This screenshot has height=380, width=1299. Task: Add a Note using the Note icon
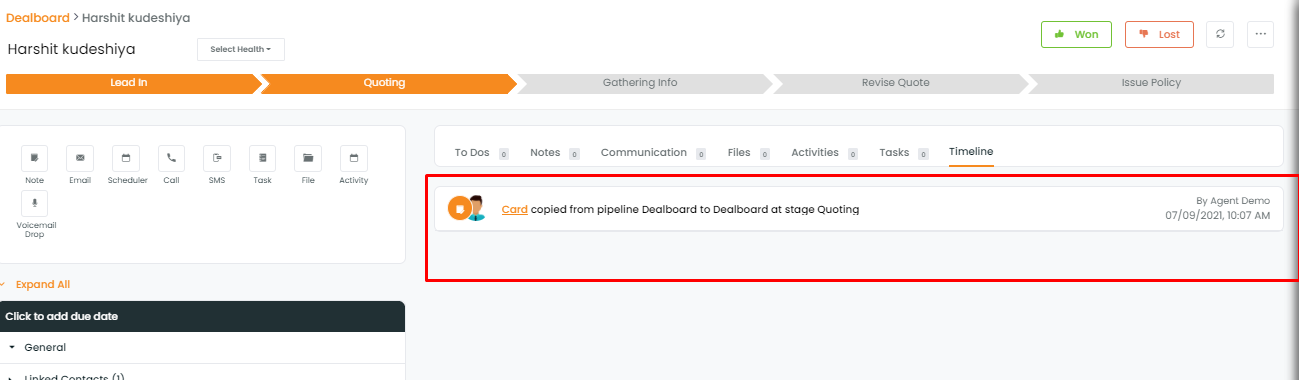coord(35,158)
